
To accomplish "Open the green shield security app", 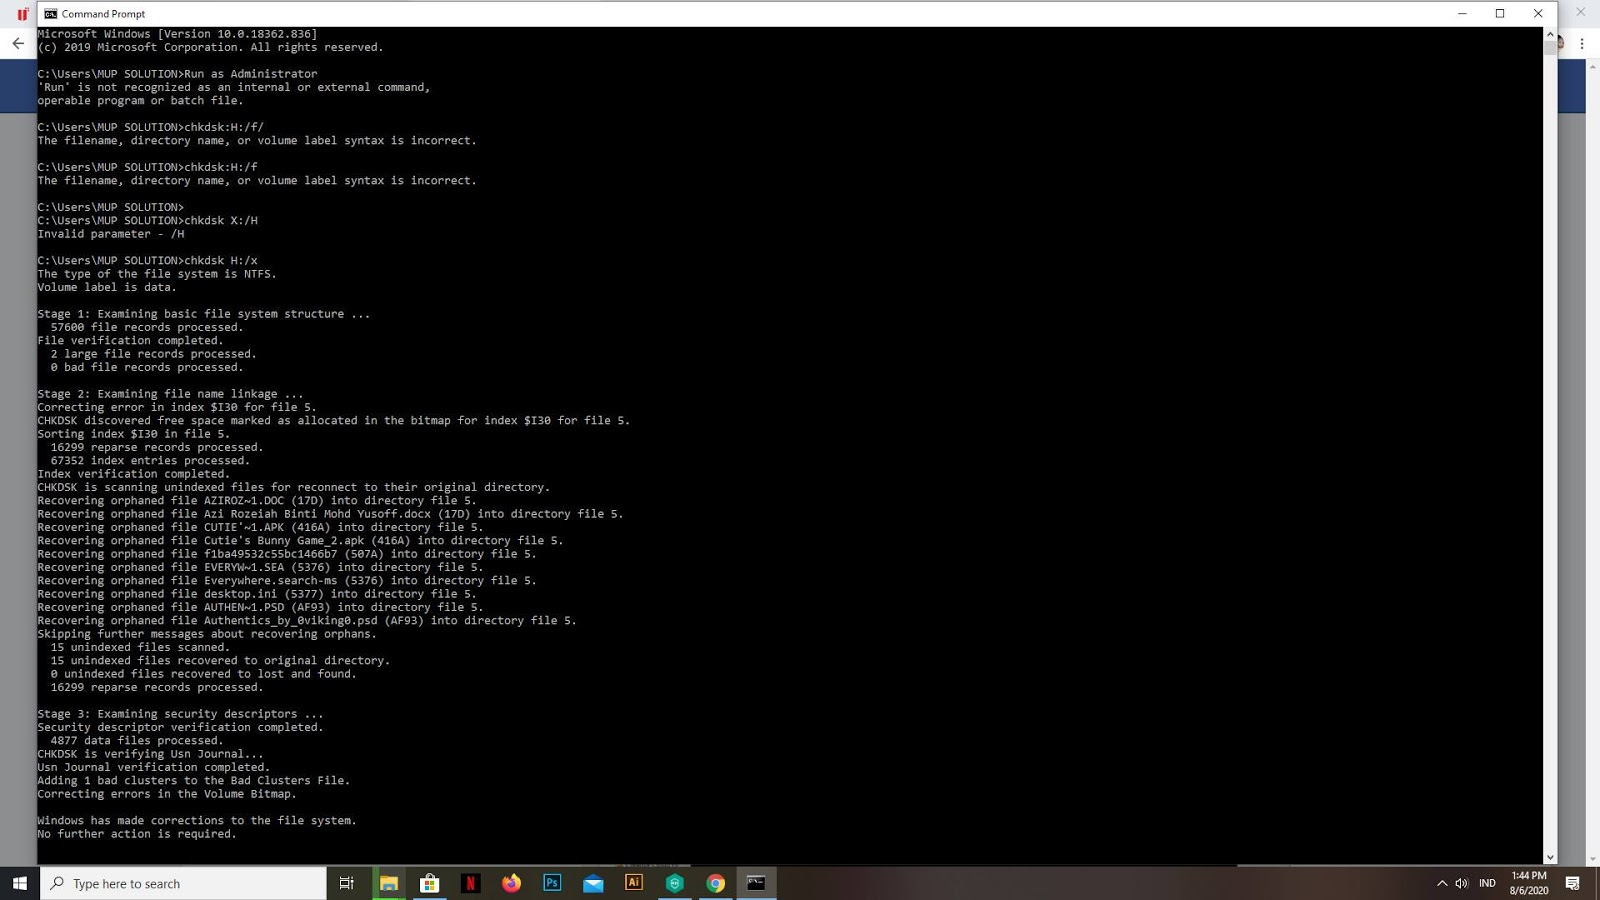I will tap(675, 883).
